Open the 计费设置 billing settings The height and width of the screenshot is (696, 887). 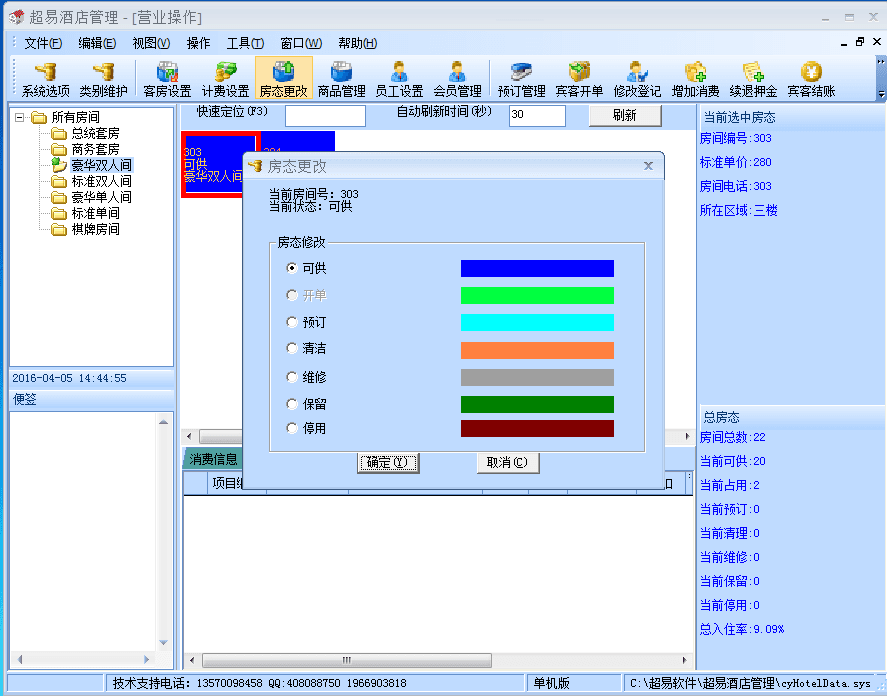pos(225,79)
